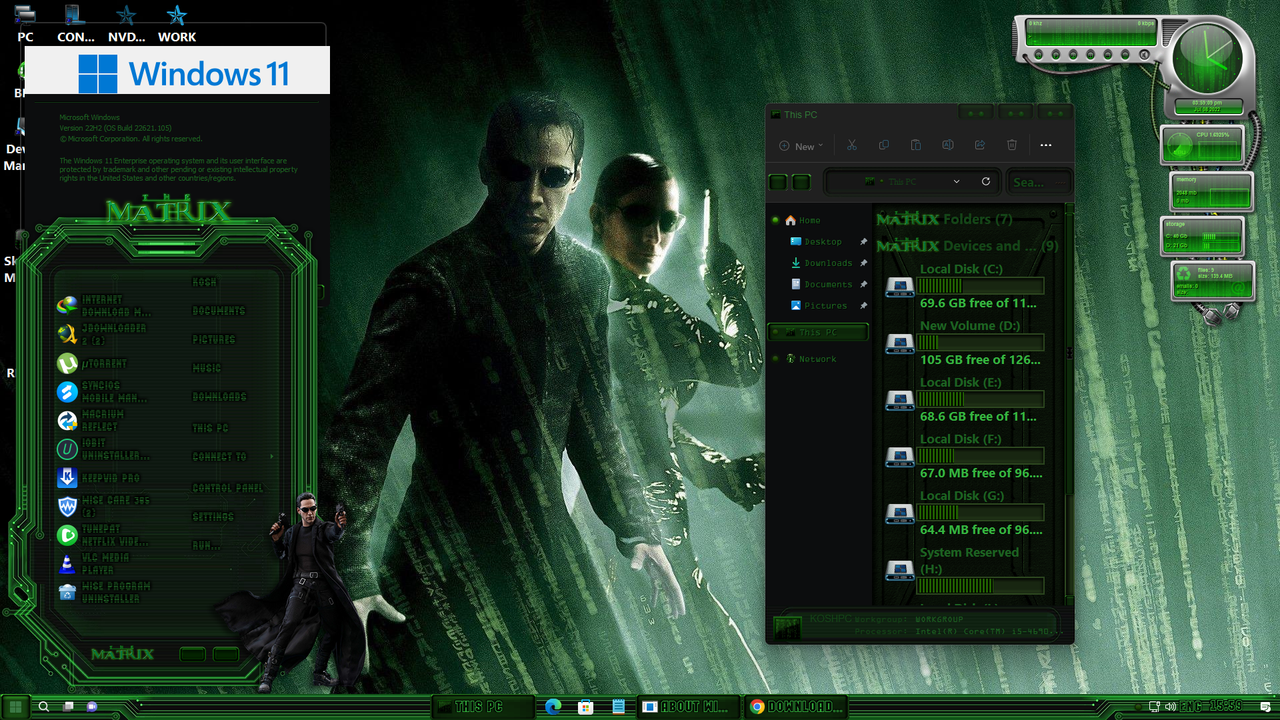Open Microsoft Edge from taskbar
1280x720 pixels.
coord(553,706)
